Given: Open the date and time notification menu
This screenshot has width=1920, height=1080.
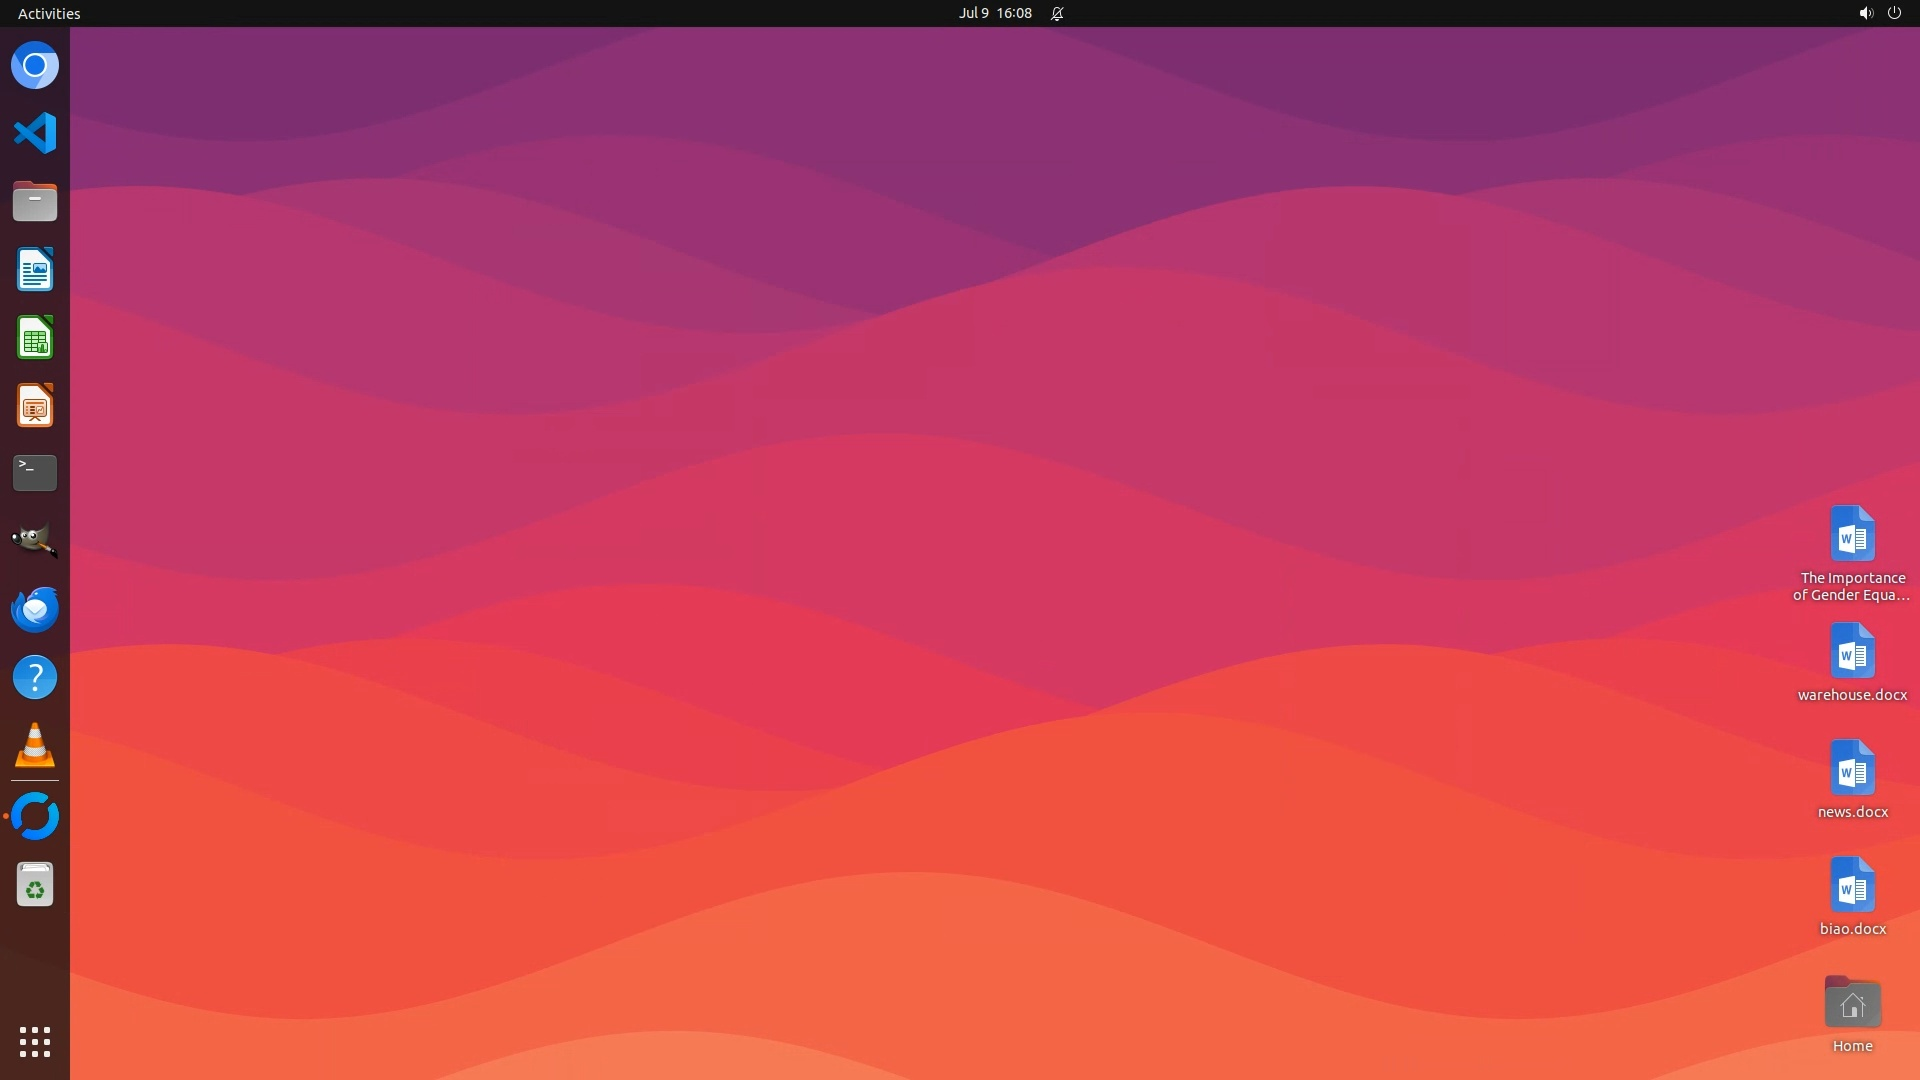Looking at the screenshot, I should 995,13.
